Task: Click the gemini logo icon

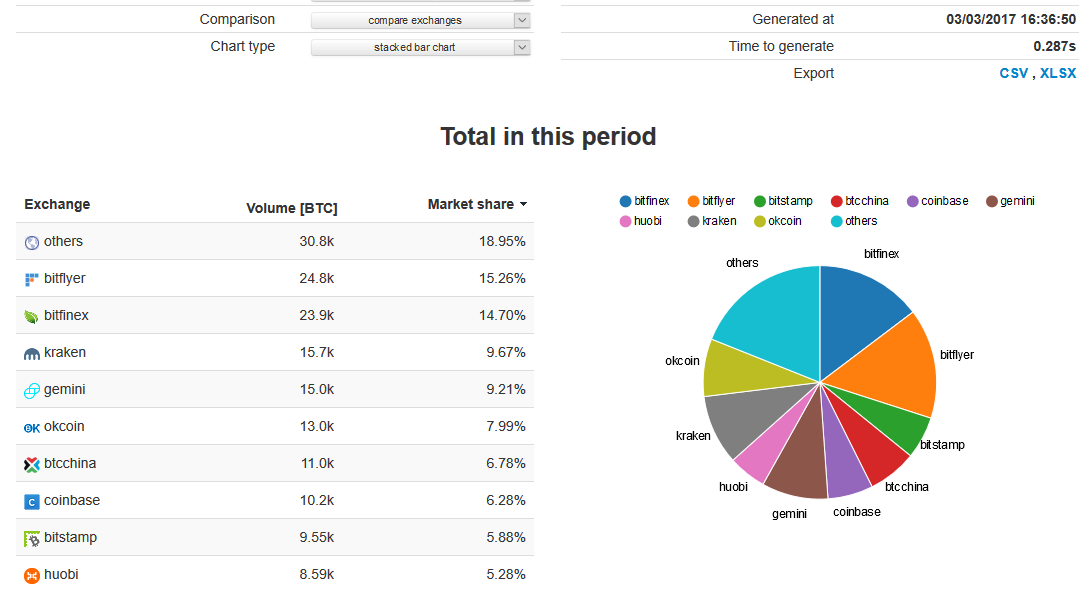Action: pos(32,390)
